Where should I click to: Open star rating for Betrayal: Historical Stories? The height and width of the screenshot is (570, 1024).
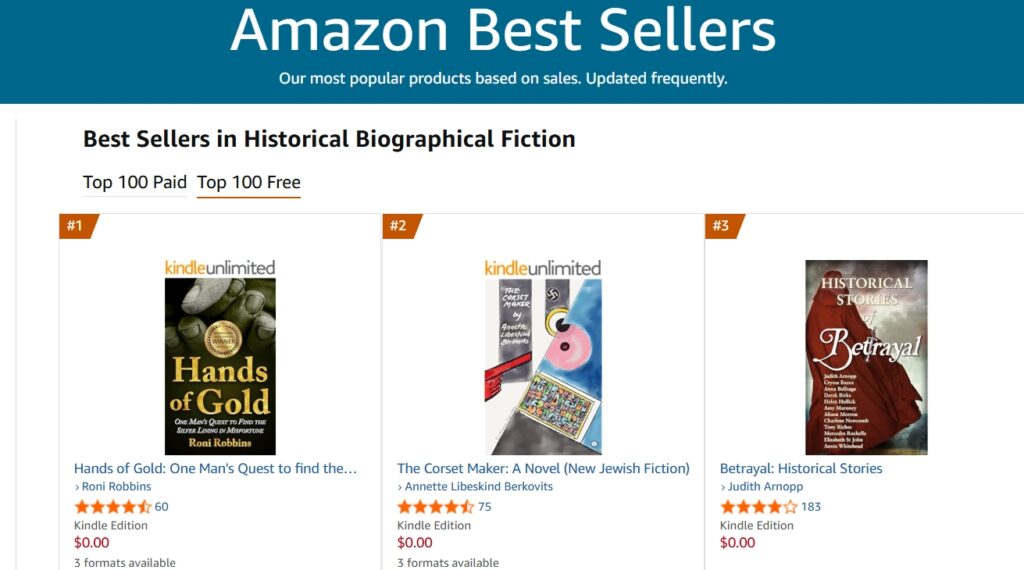758,507
